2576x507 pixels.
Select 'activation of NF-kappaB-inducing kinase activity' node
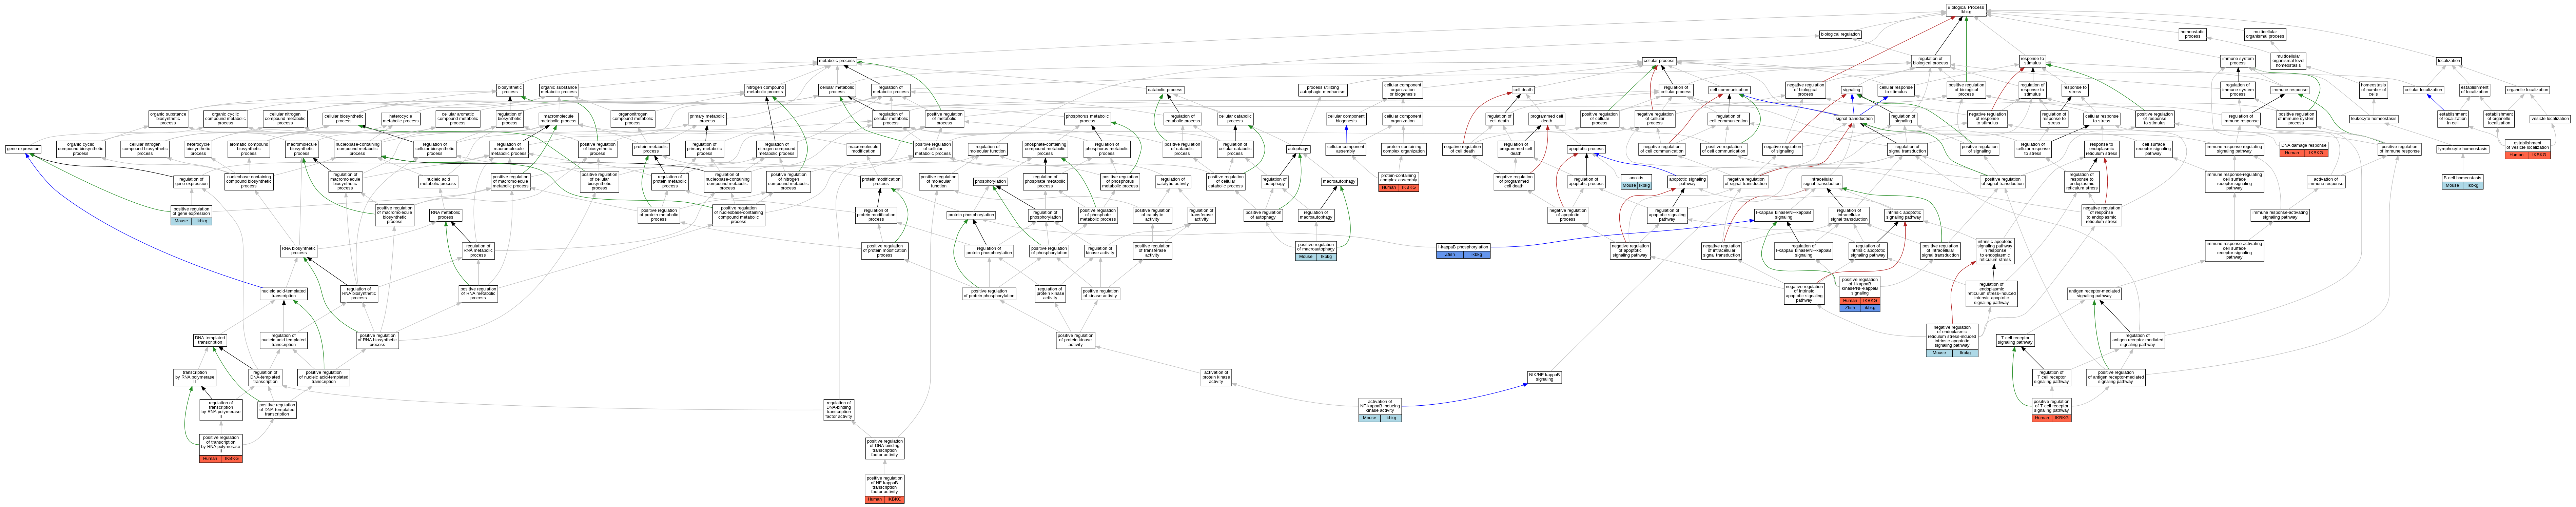pyautogui.click(x=1380, y=410)
